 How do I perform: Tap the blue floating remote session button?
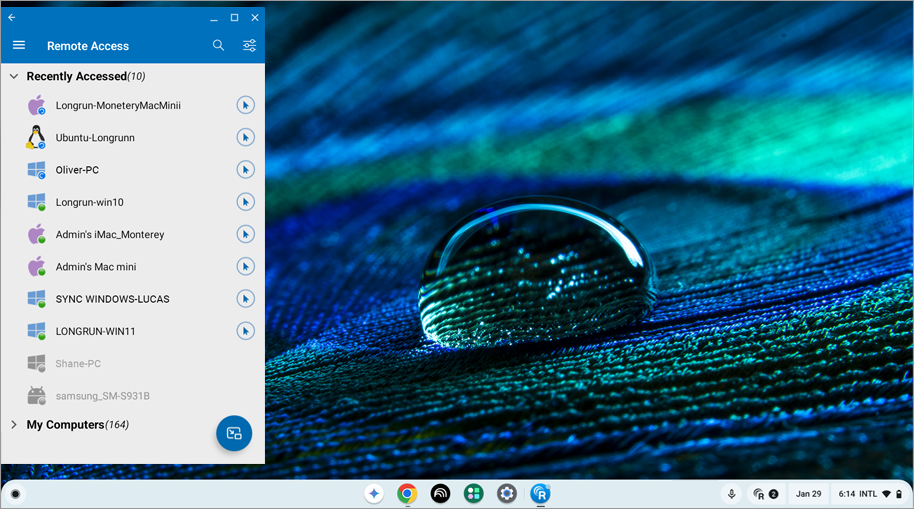234,433
